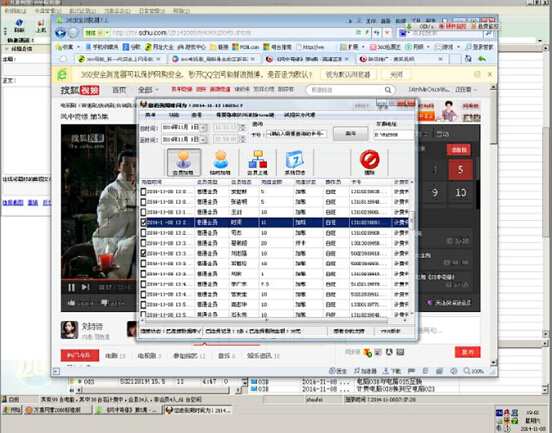This screenshot has width=552, height=433.
Task: Open the 电影 category tab below video
Action: coord(115,356)
